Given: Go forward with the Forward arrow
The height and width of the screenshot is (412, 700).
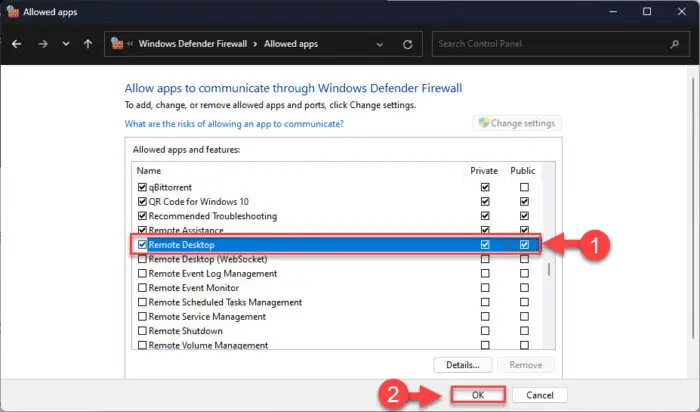Looking at the screenshot, I should coord(42,44).
